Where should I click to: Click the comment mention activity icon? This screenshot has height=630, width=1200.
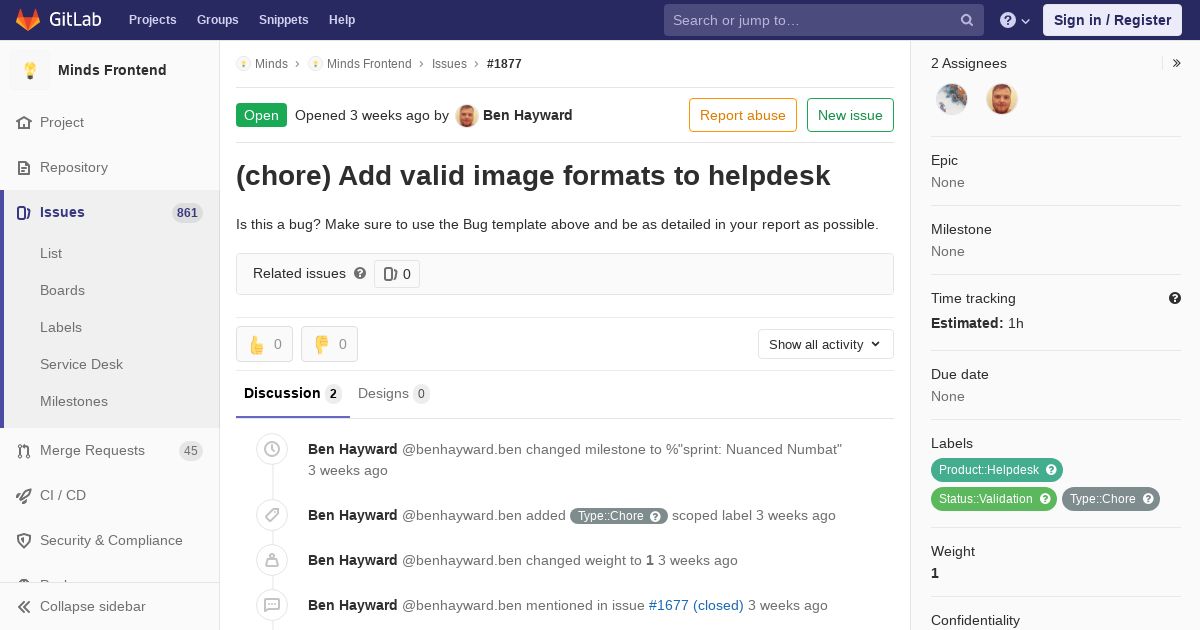(x=272, y=605)
